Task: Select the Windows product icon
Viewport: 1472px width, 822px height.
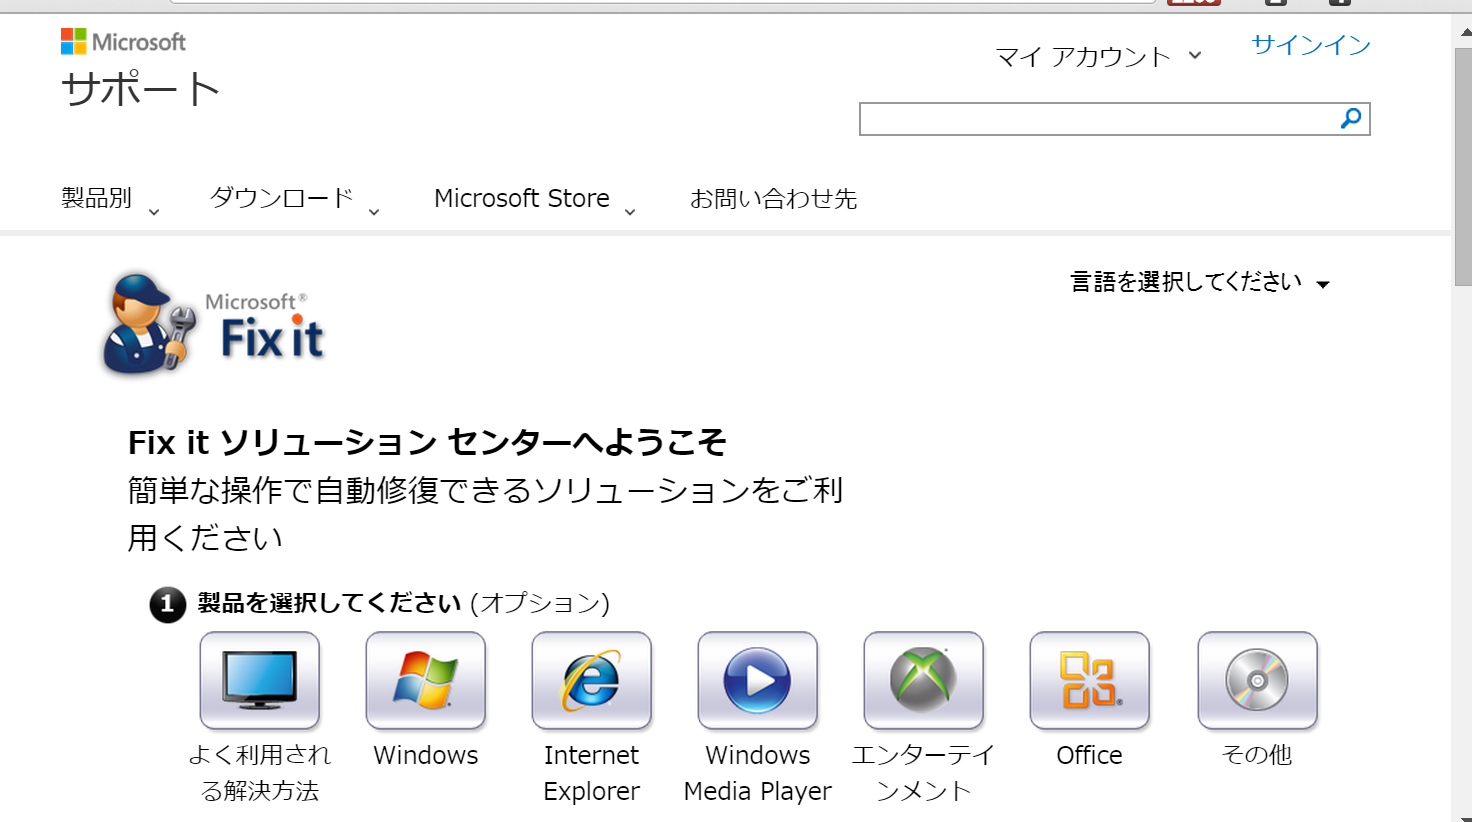Action: [x=426, y=681]
